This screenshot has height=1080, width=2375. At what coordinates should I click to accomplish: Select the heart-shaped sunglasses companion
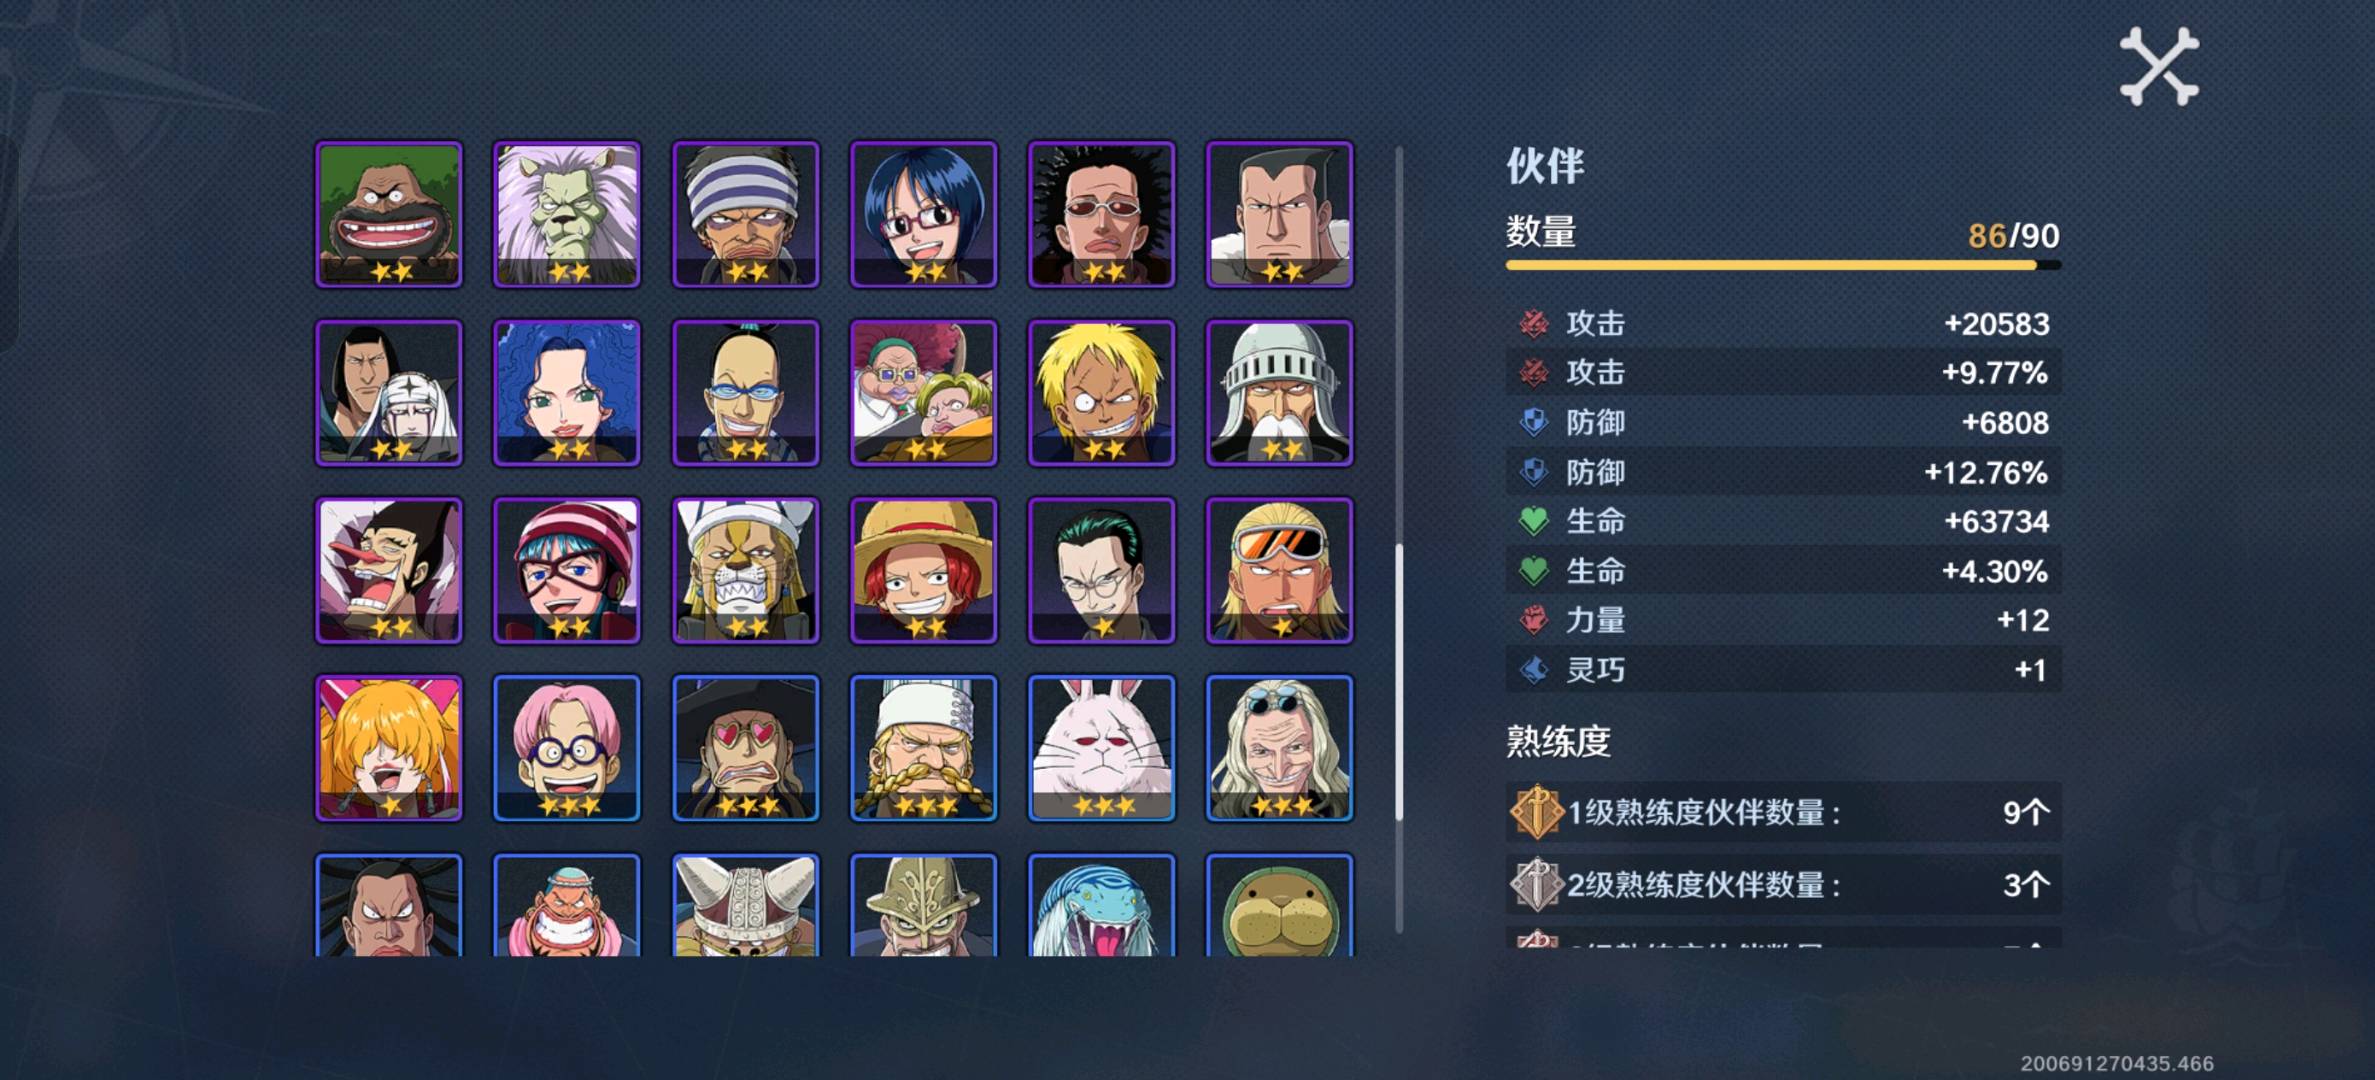coord(745,748)
